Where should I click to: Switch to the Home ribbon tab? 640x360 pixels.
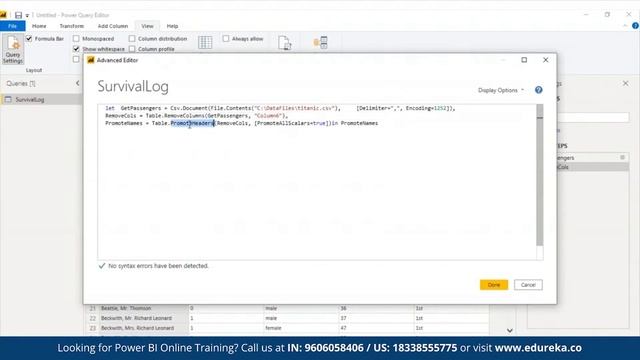coord(39,26)
